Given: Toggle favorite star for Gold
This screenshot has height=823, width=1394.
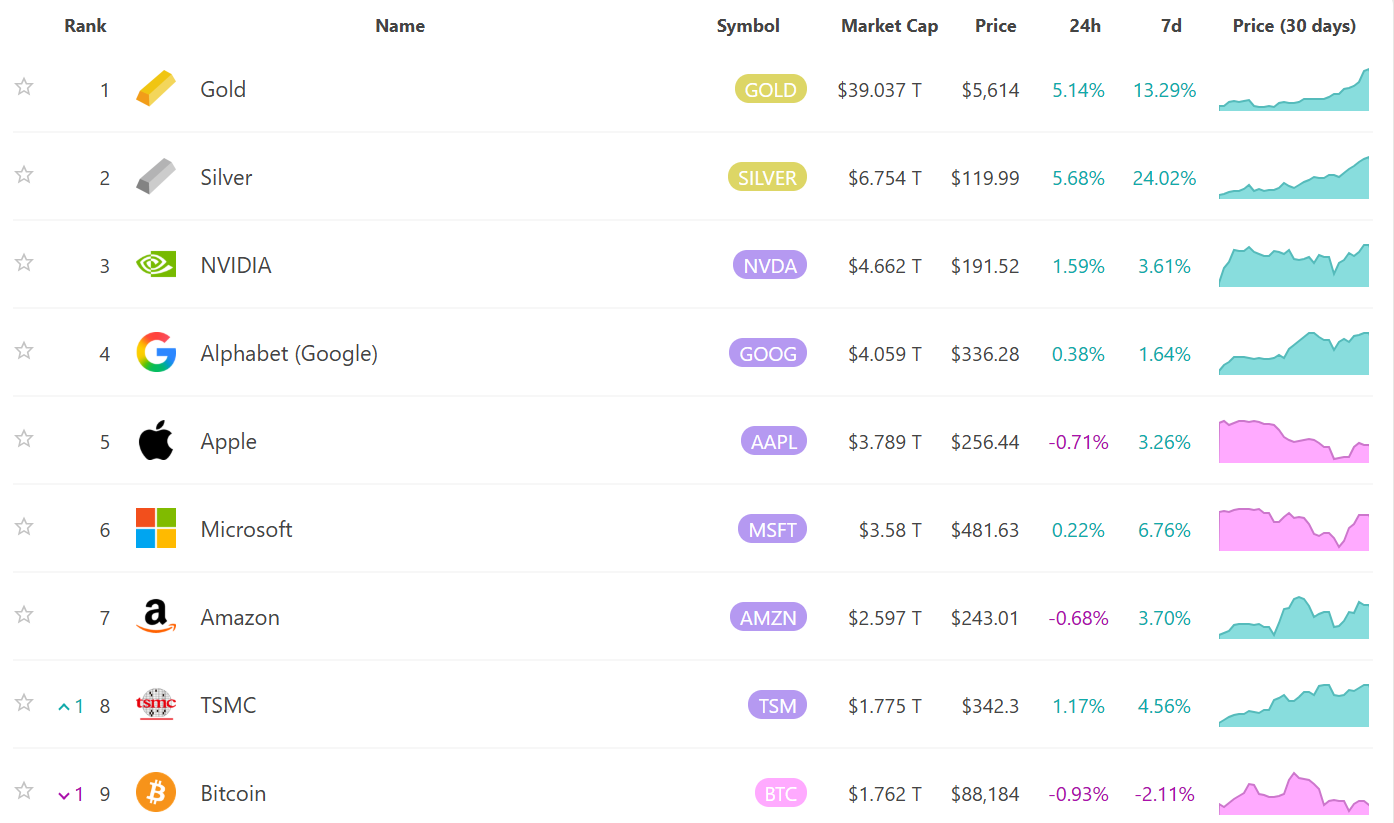Looking at the screenshot, I should 24,87.
